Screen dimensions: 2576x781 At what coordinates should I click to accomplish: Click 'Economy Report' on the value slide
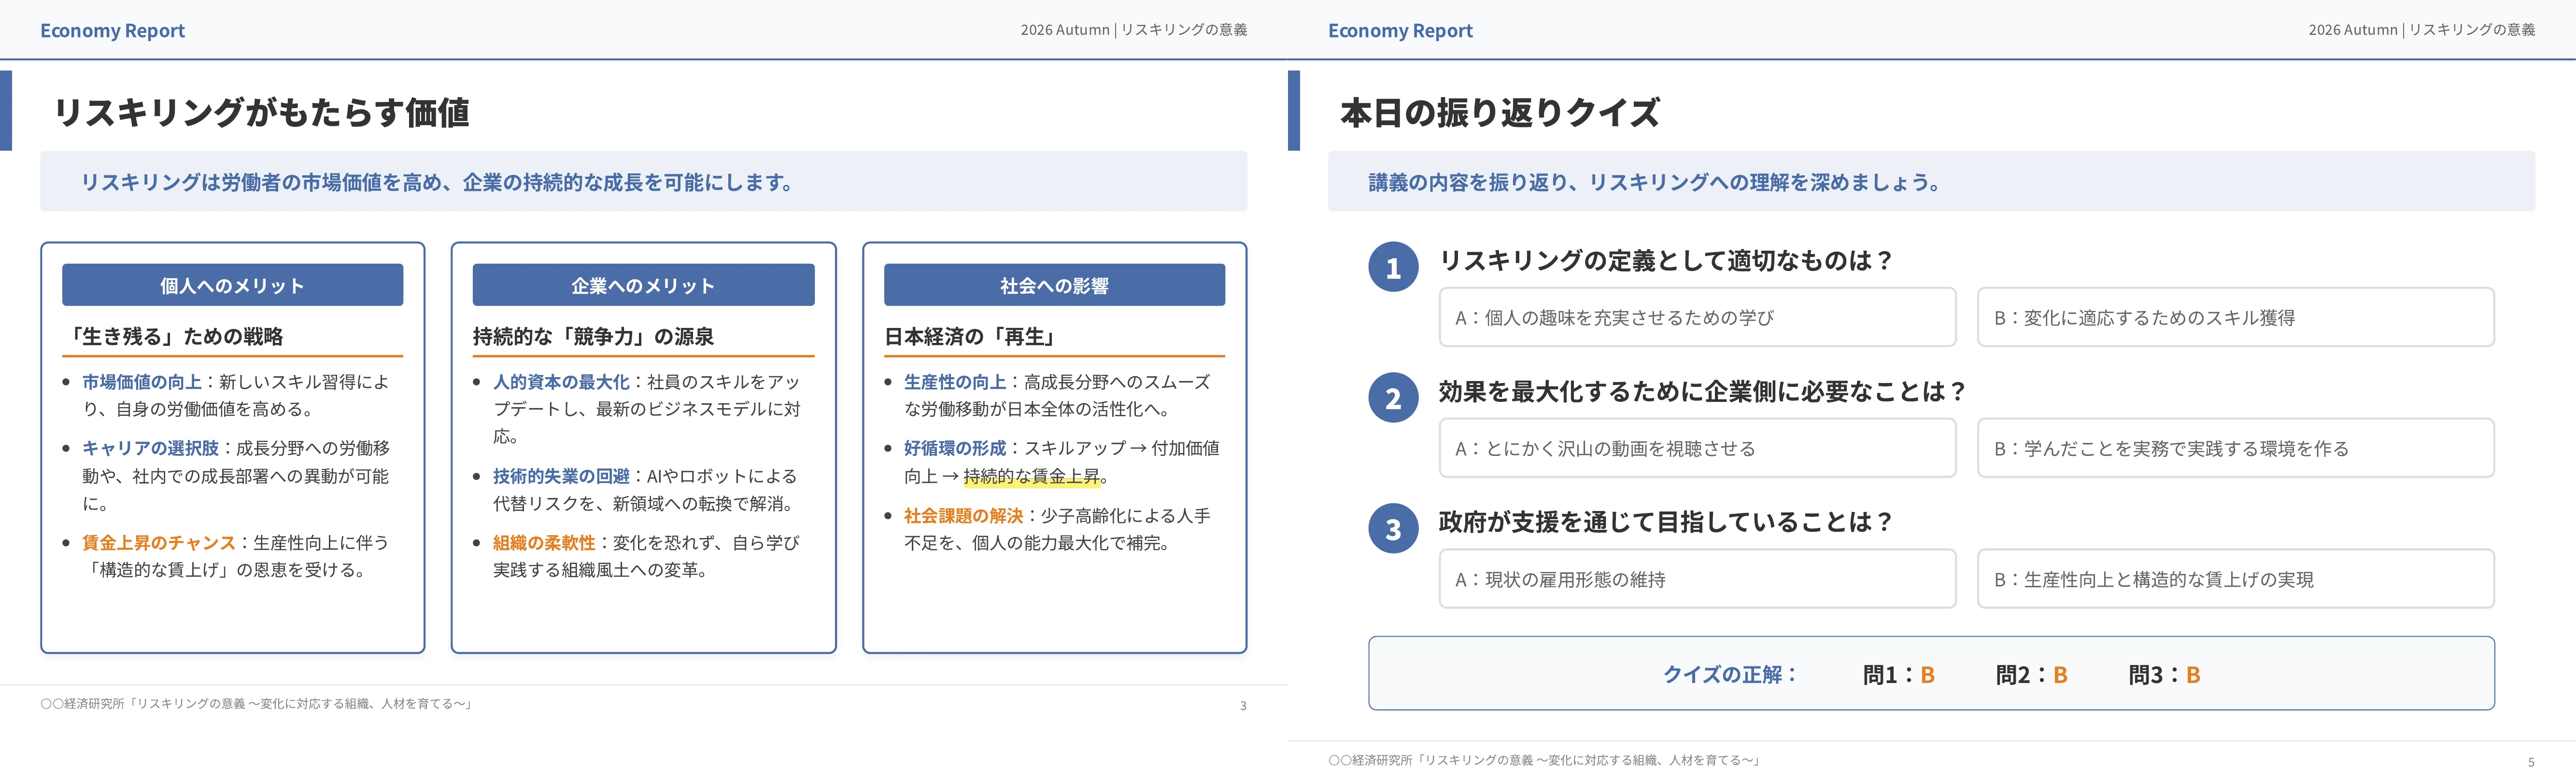tap(112, 31)
